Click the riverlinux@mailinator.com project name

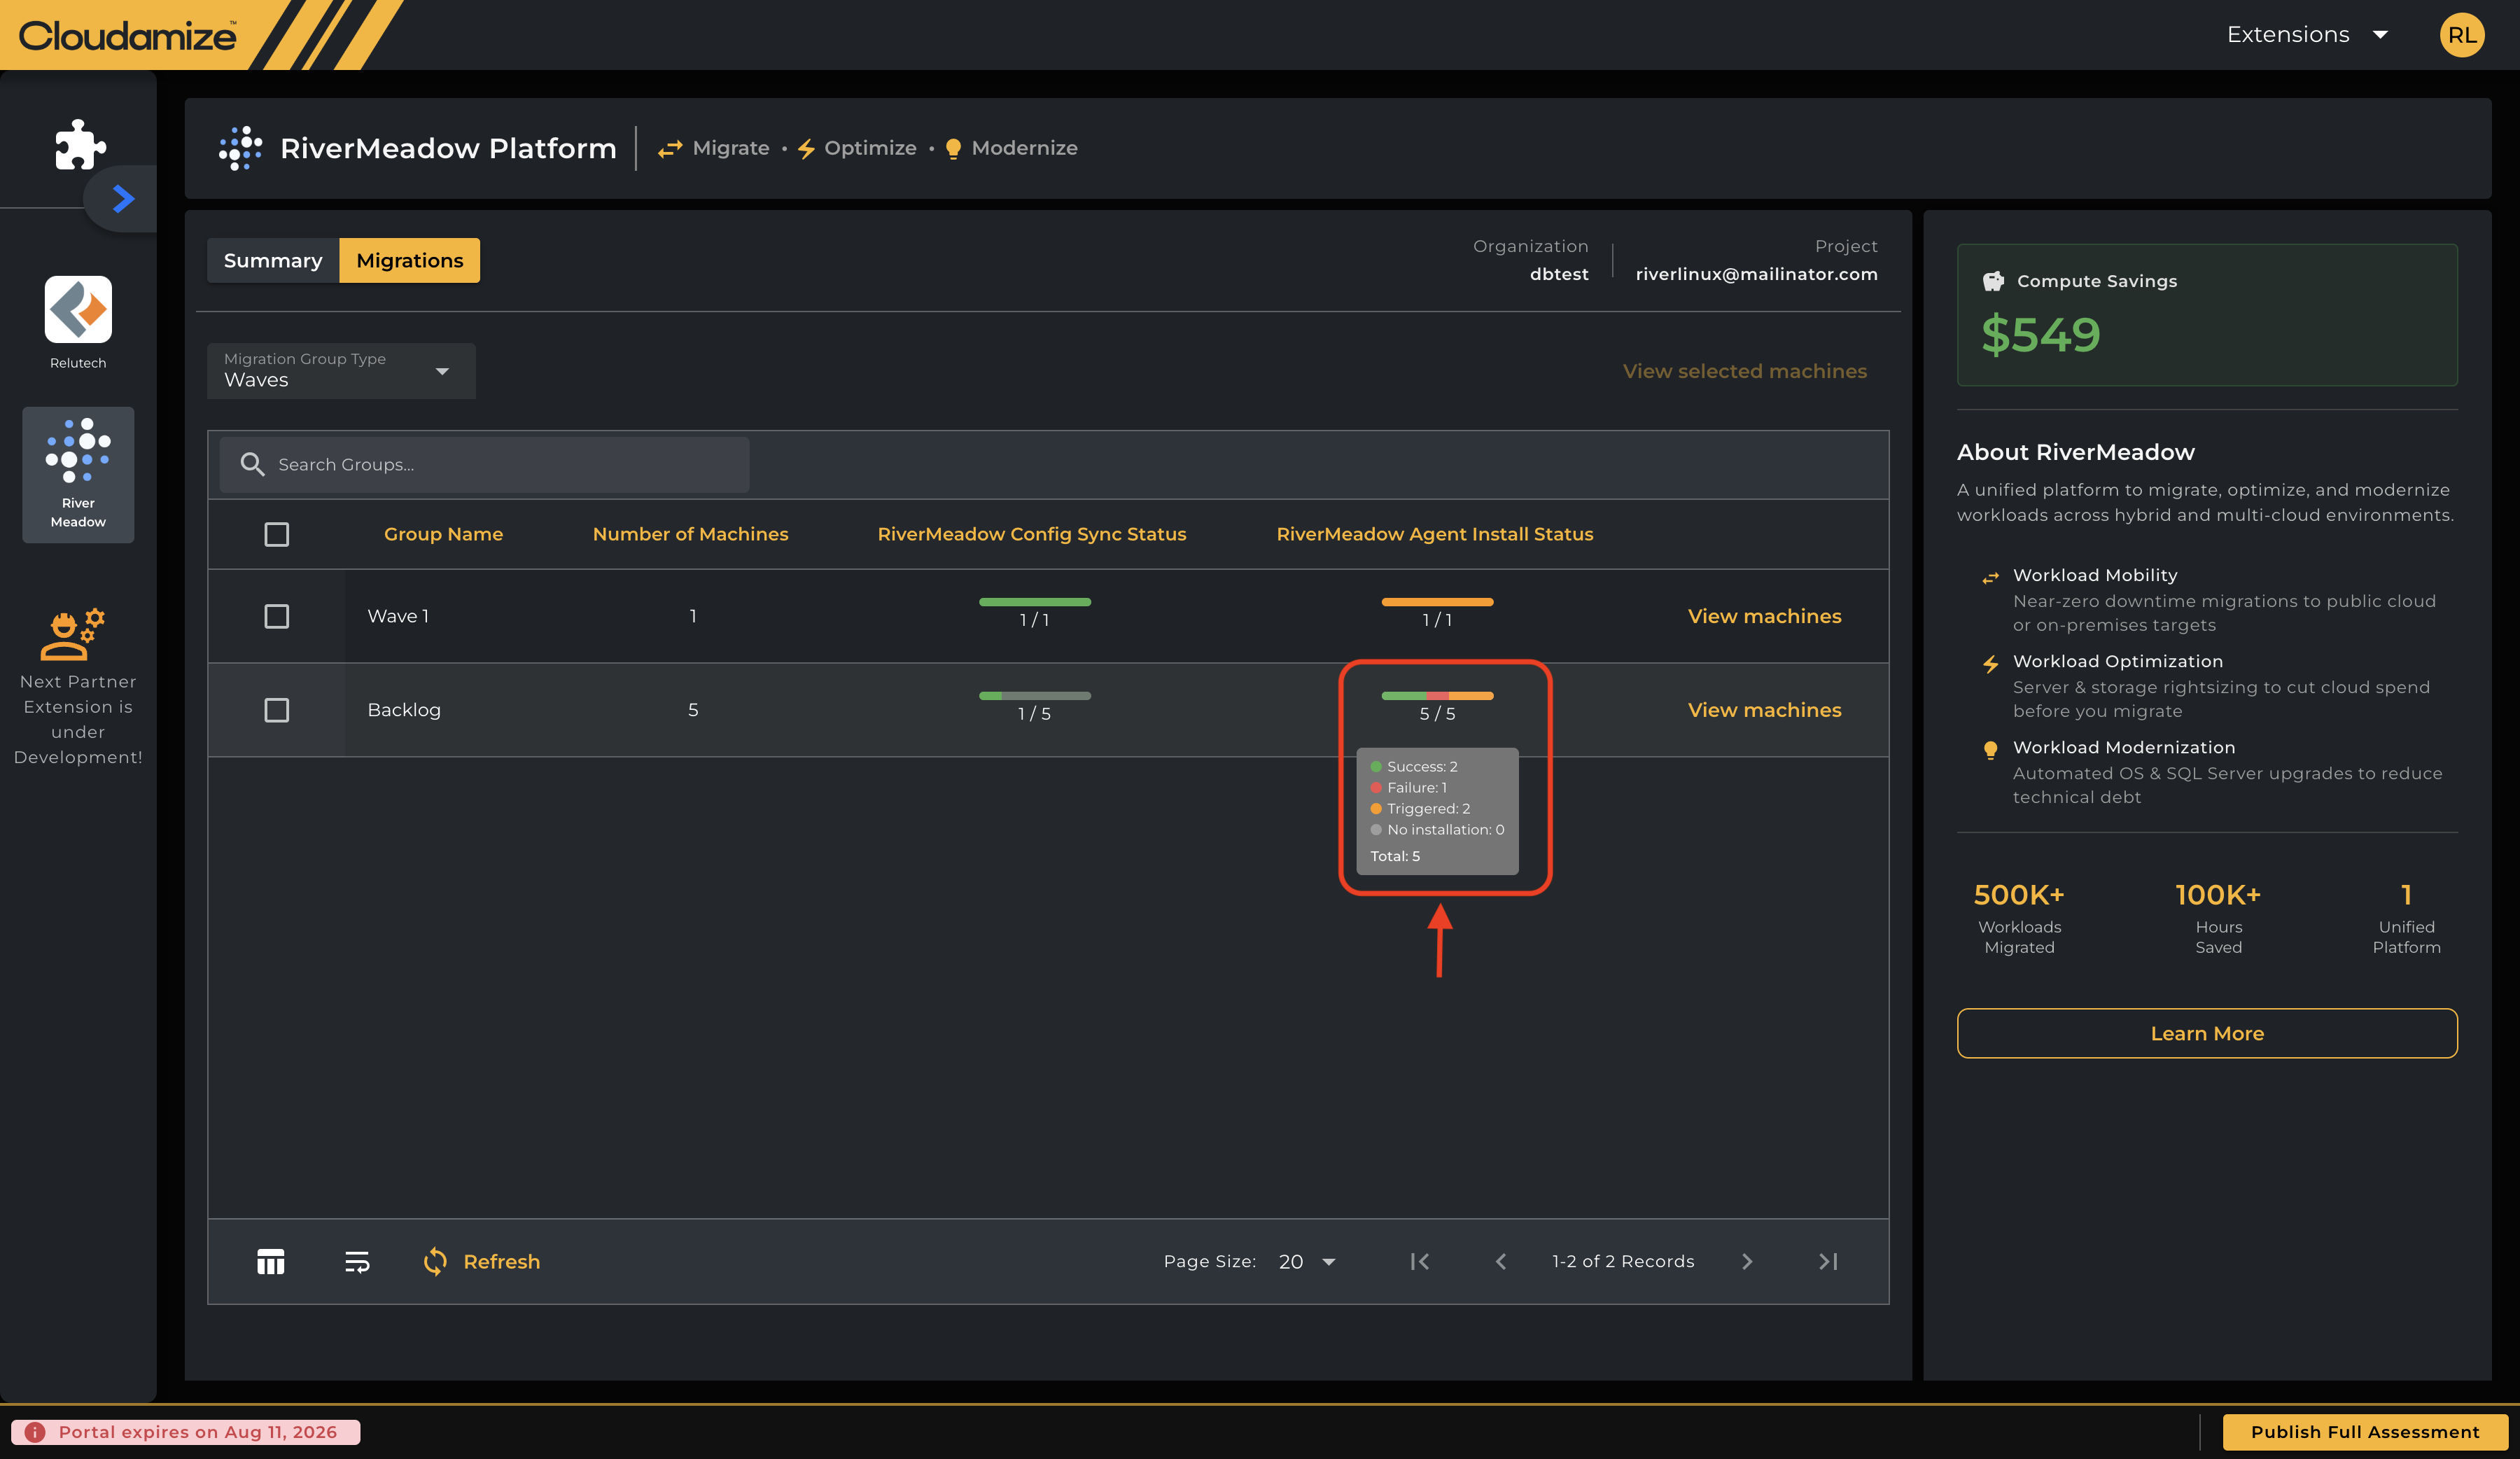point(1756,274)
